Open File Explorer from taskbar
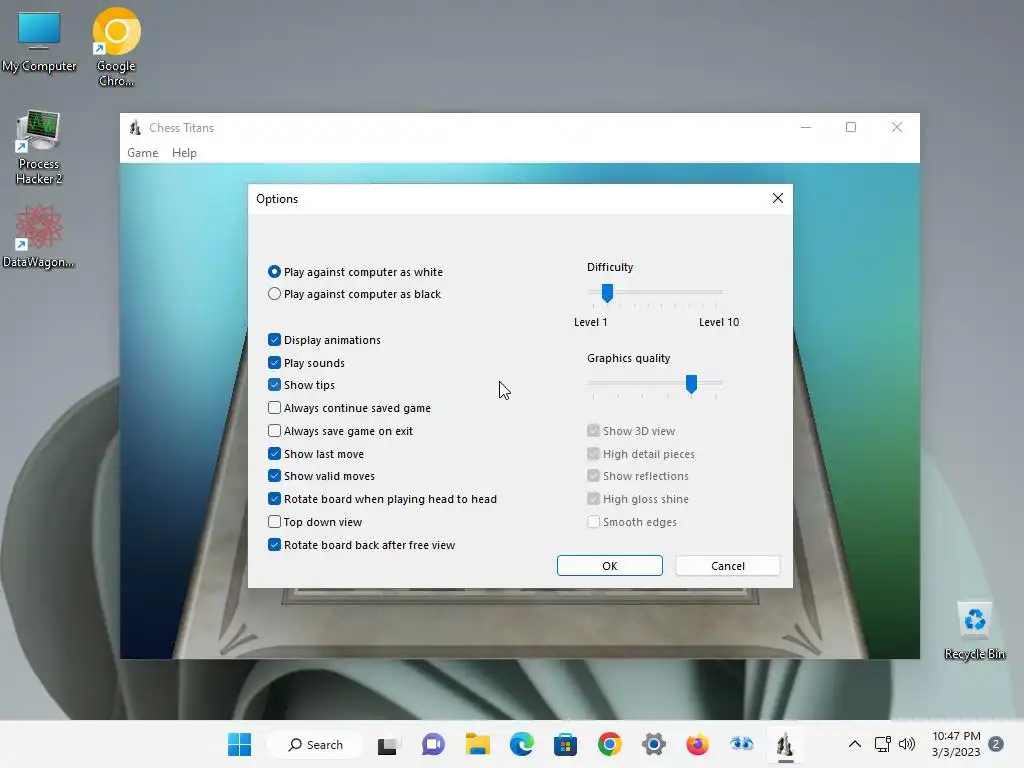 pos(477,744)
